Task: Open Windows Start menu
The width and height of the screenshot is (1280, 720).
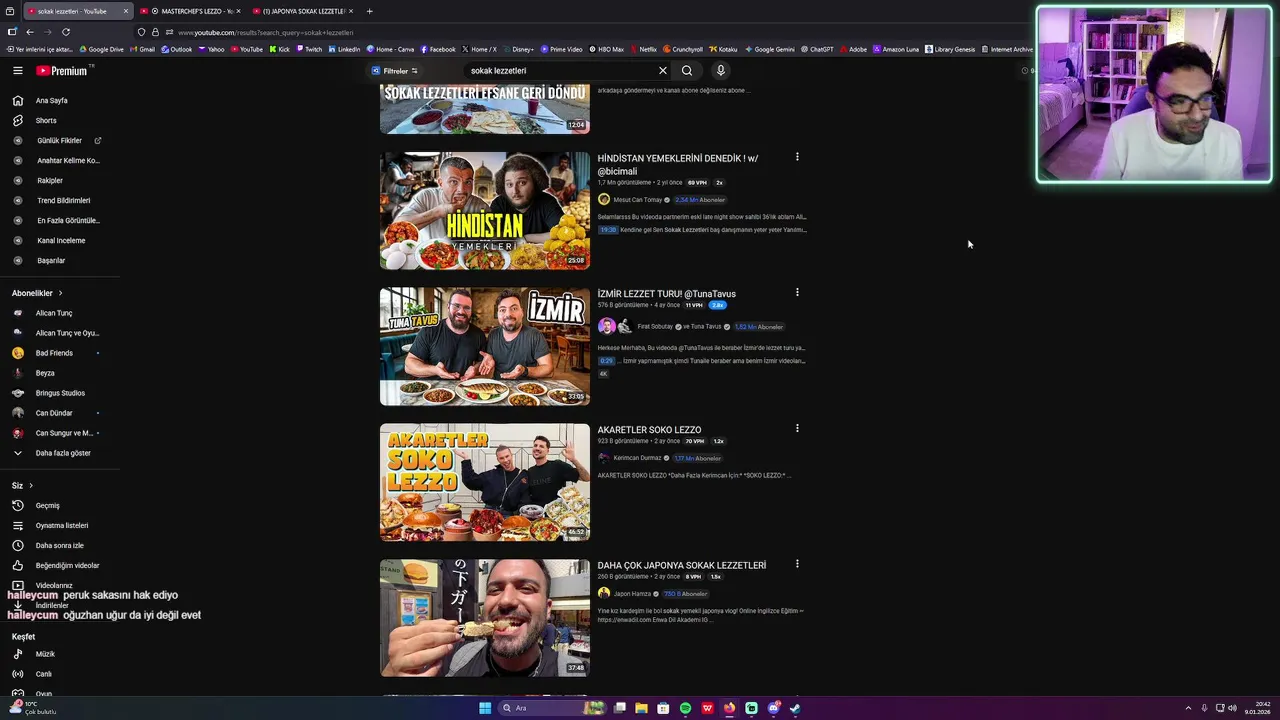Action: coord(485,708)
